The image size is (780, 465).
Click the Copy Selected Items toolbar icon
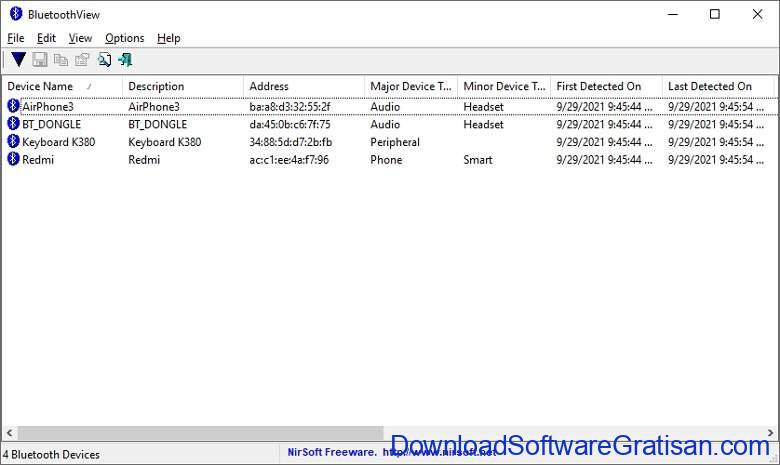(61, 60)
